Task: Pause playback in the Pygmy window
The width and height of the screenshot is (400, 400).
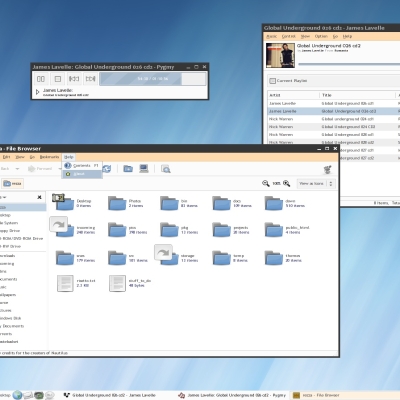Action: pos(41,79)
